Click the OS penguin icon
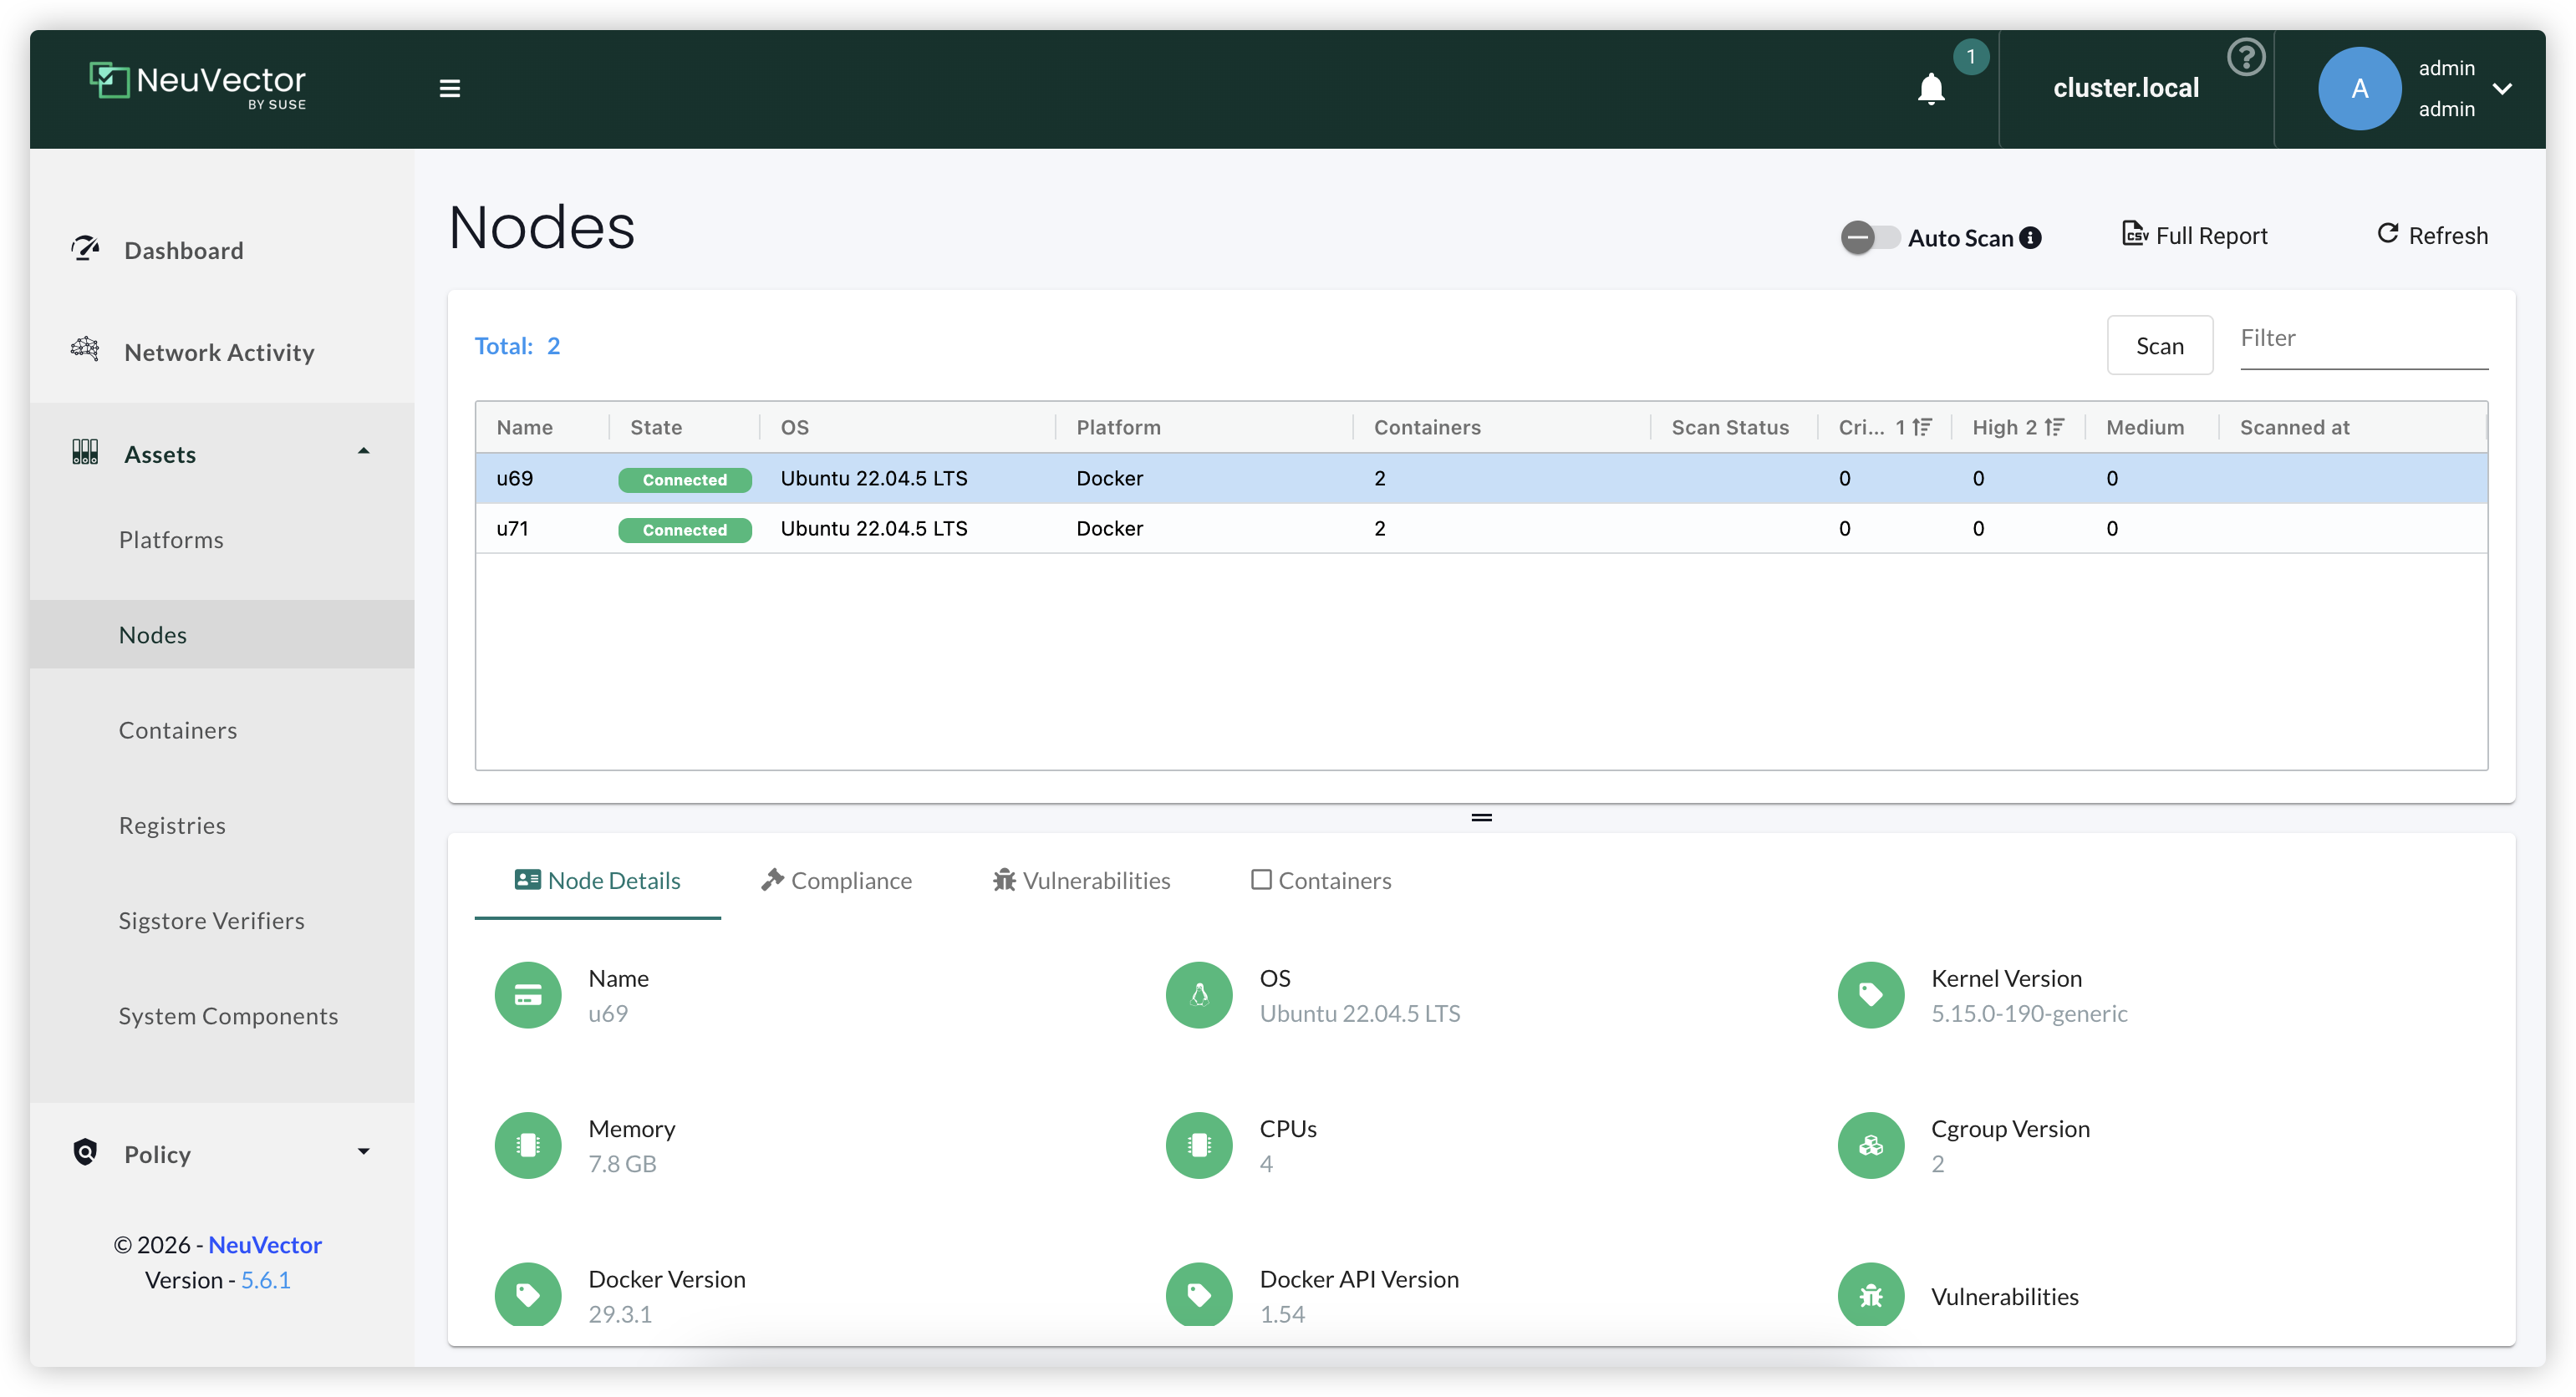 click(x=1199, y=995)
